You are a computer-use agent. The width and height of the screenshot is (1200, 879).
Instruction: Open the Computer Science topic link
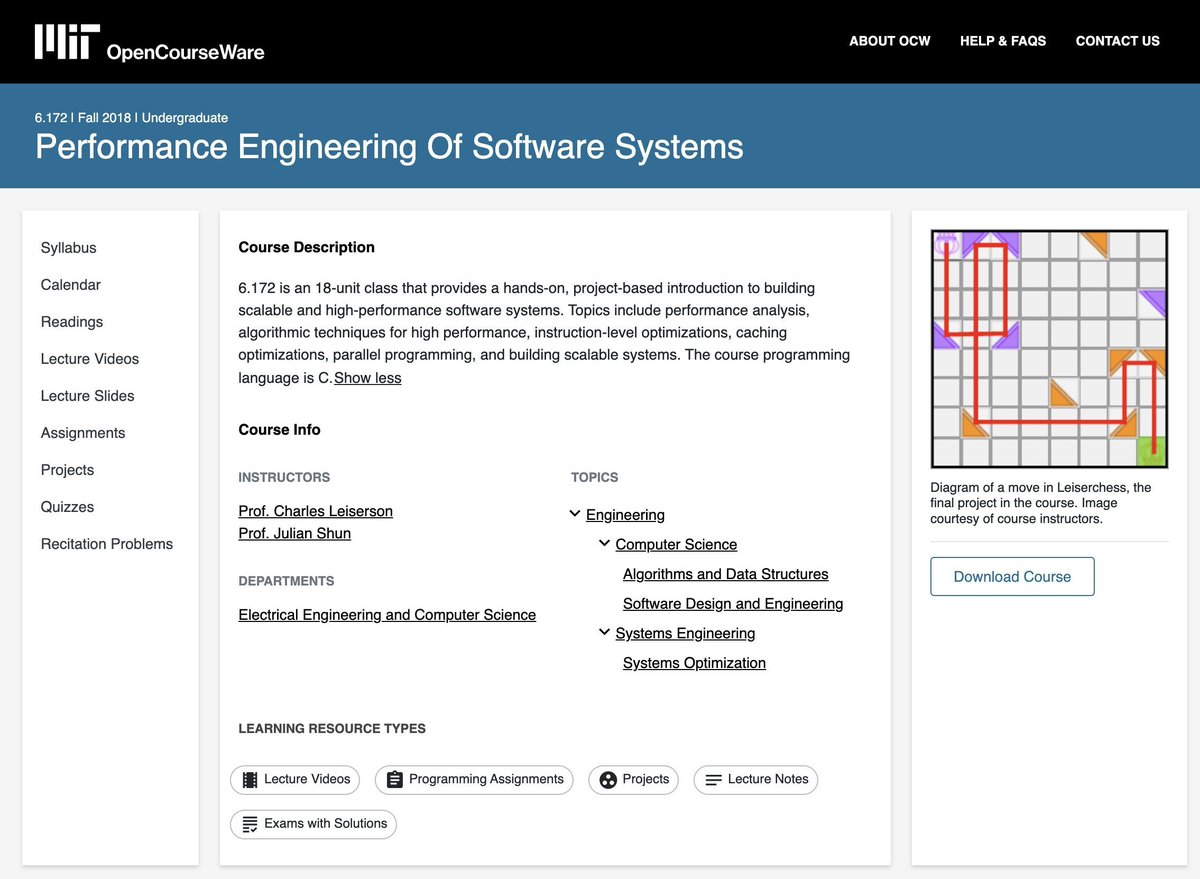click(676, 544)
